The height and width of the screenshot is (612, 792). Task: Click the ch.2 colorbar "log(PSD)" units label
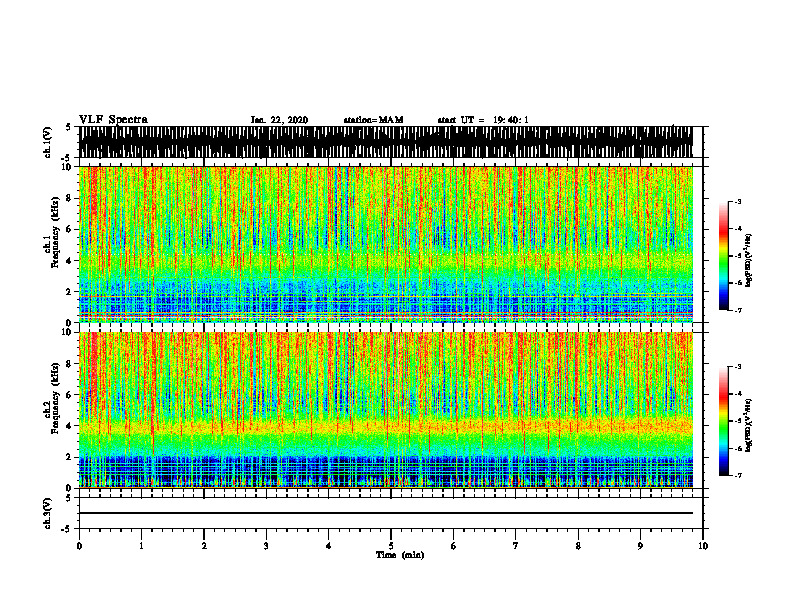(749, 425)
